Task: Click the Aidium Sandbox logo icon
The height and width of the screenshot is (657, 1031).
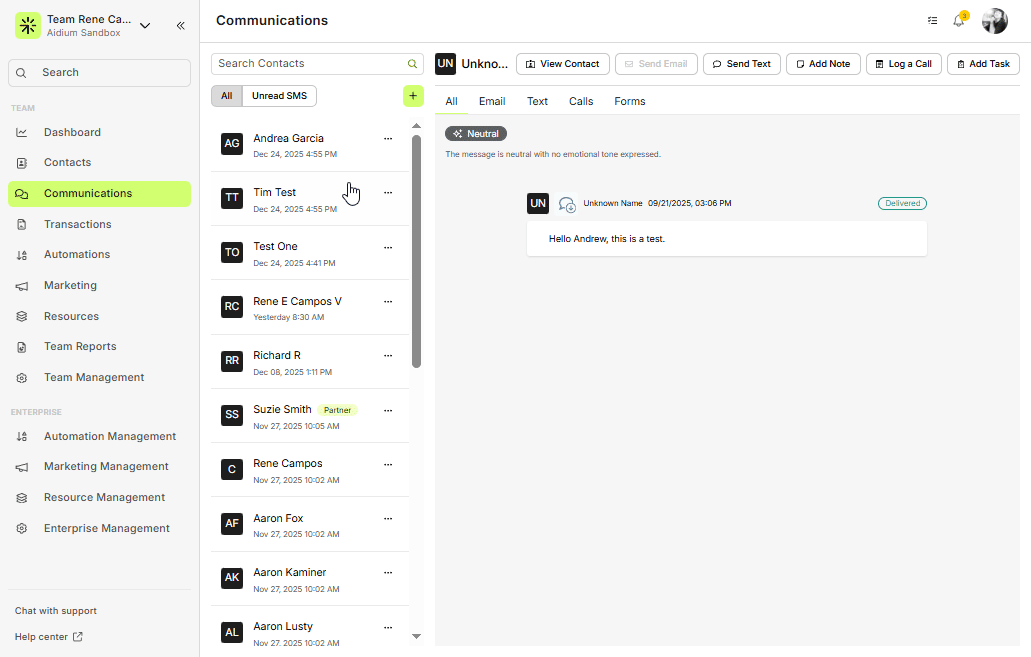Action: 27,24
